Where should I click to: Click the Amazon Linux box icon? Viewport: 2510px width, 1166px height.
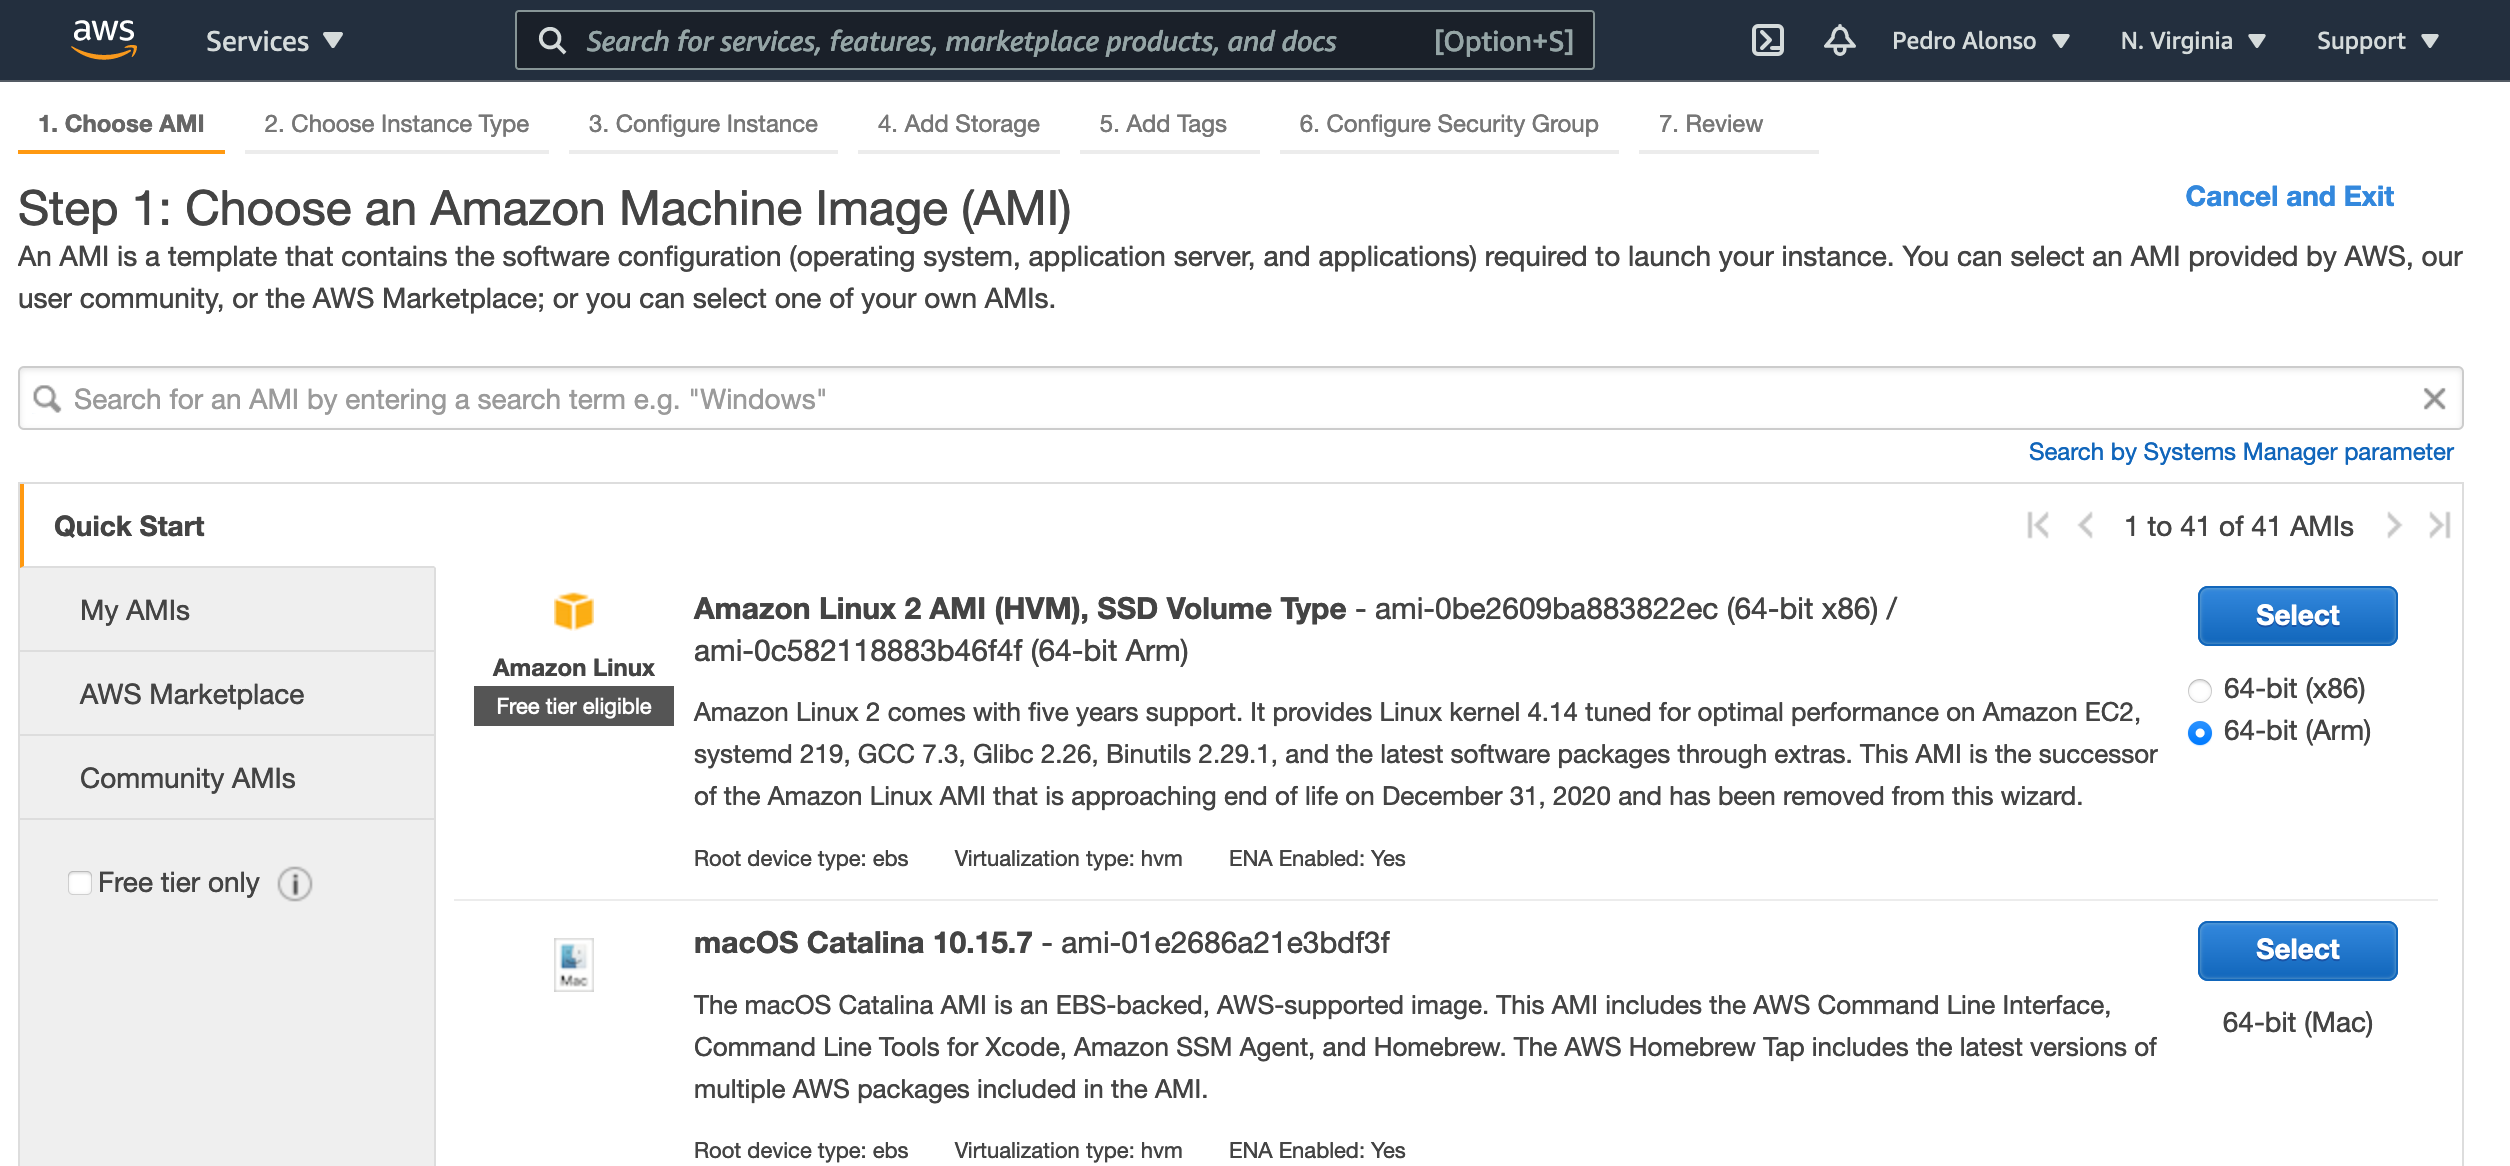click(574, 611)
